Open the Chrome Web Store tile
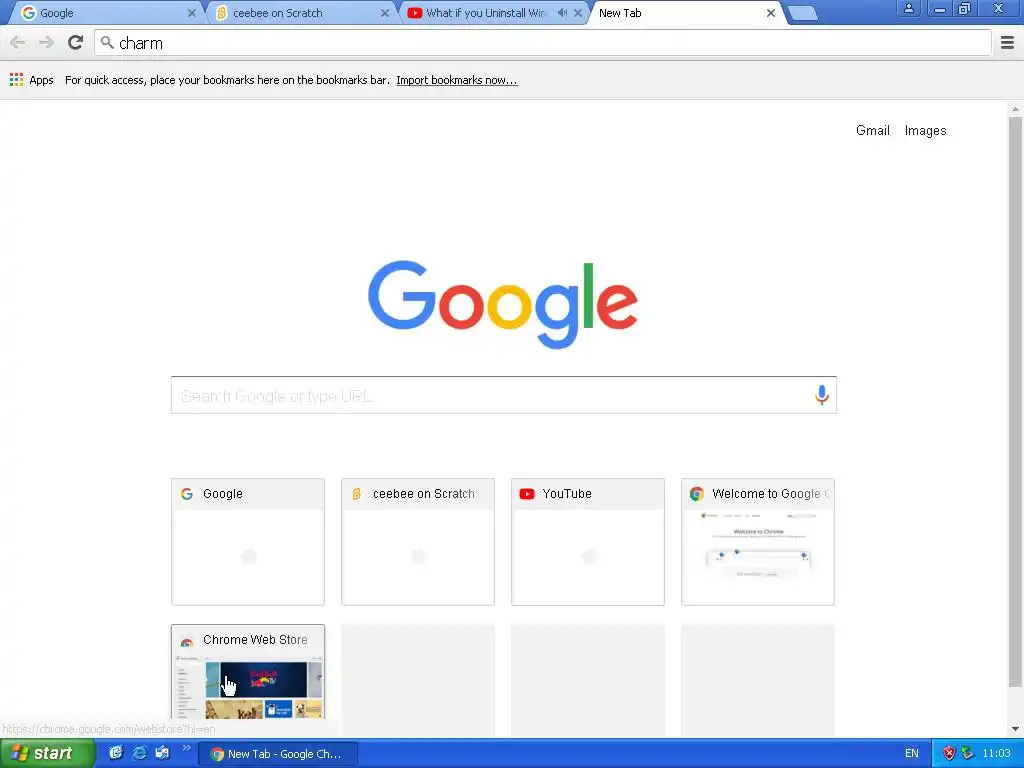This screenshot has height=768, width=1024. pos(248,672)
